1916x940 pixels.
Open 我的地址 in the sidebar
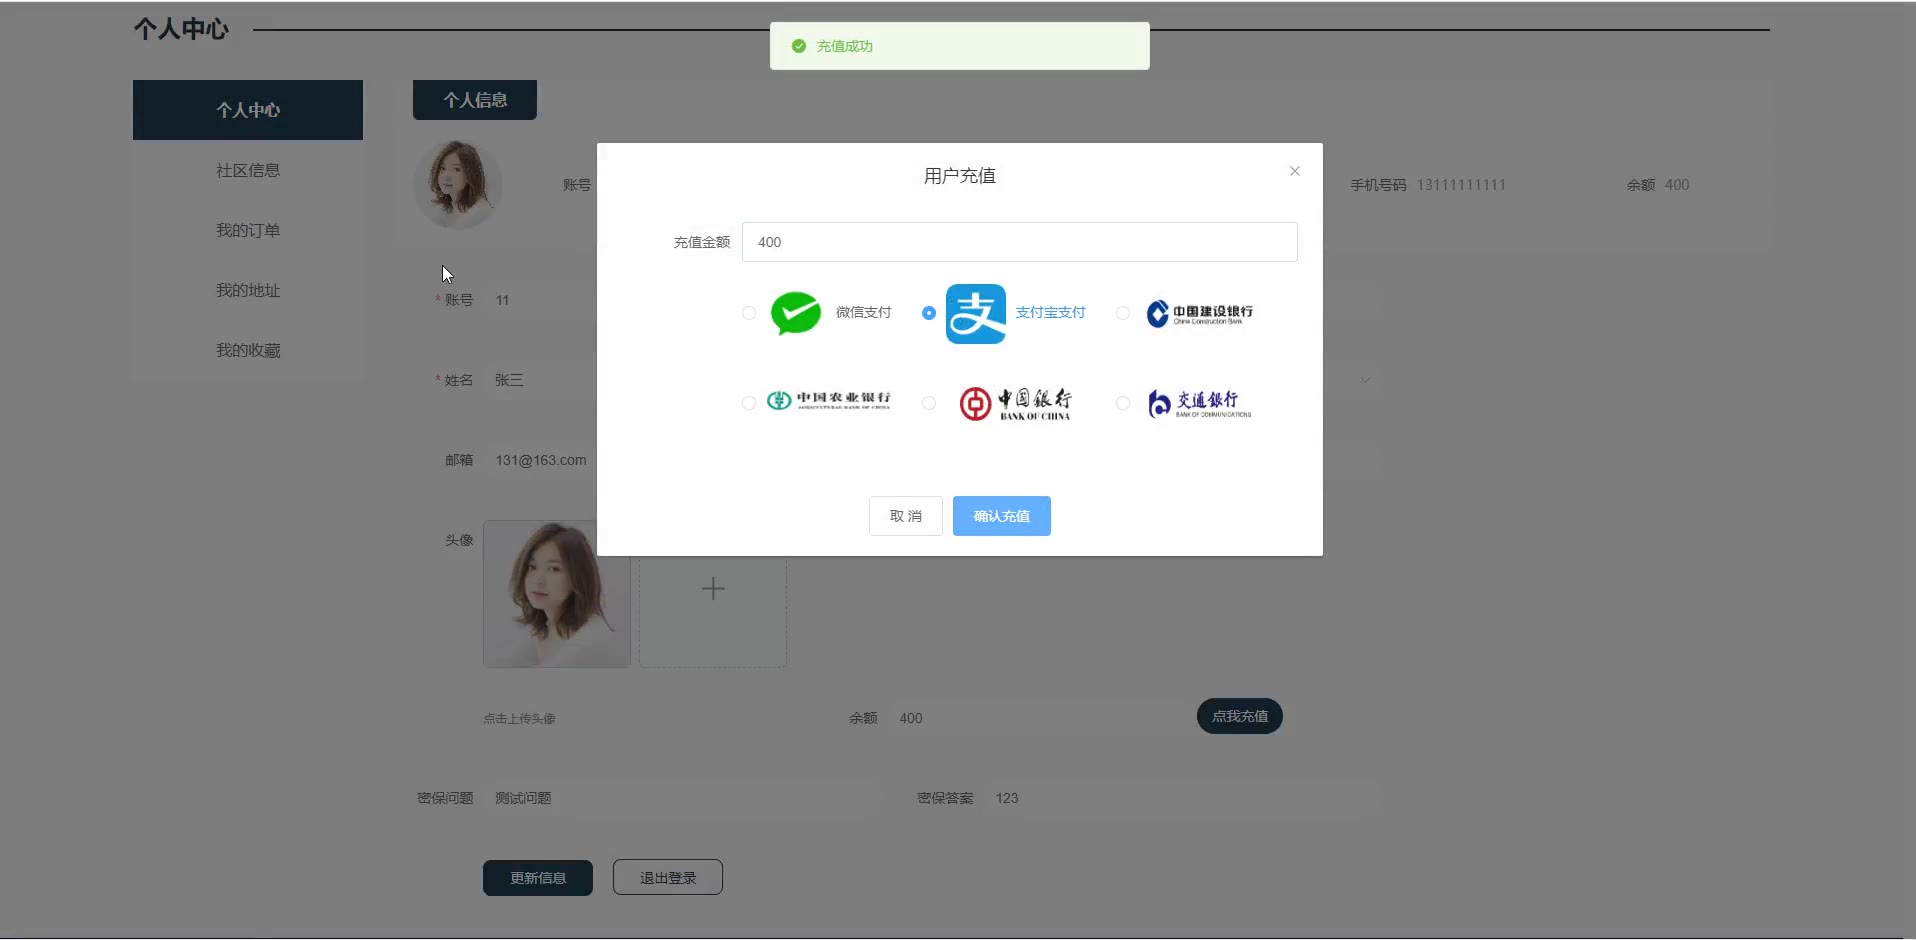[248, 290]
